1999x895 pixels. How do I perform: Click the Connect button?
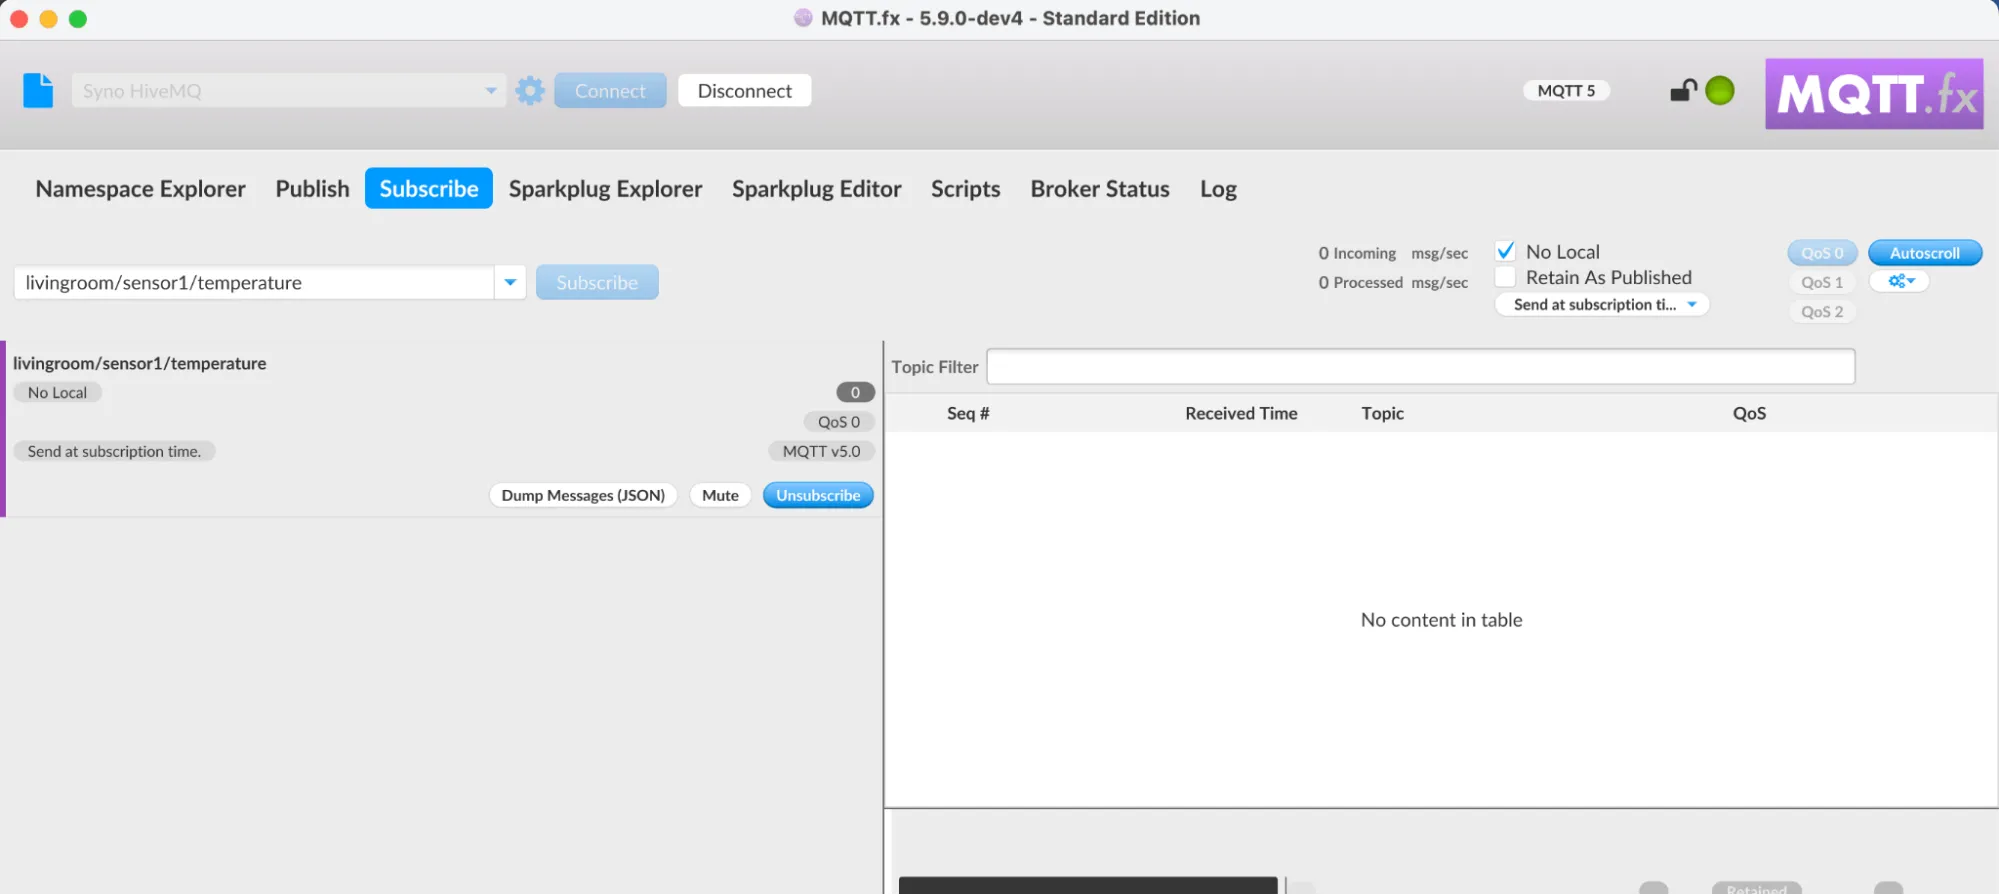point(610,91)
